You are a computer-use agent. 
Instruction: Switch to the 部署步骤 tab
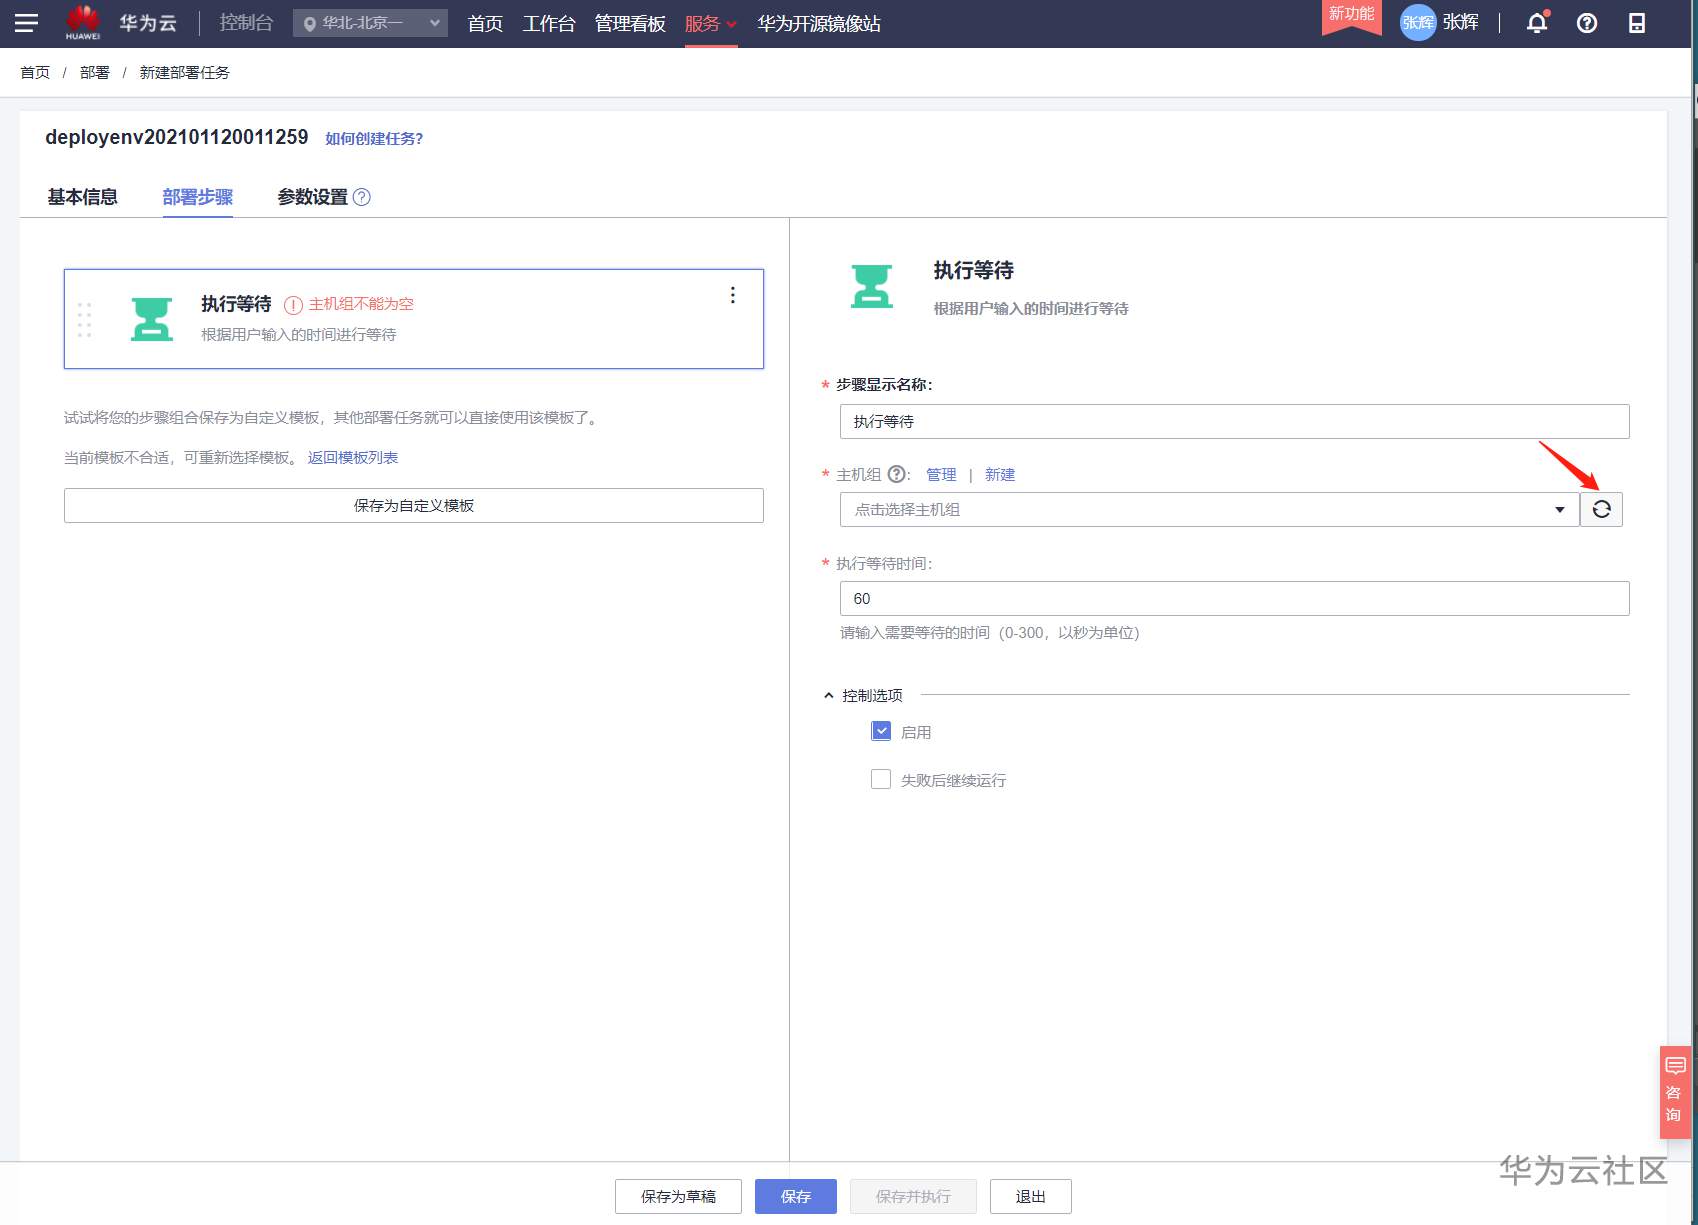point(197,197)
